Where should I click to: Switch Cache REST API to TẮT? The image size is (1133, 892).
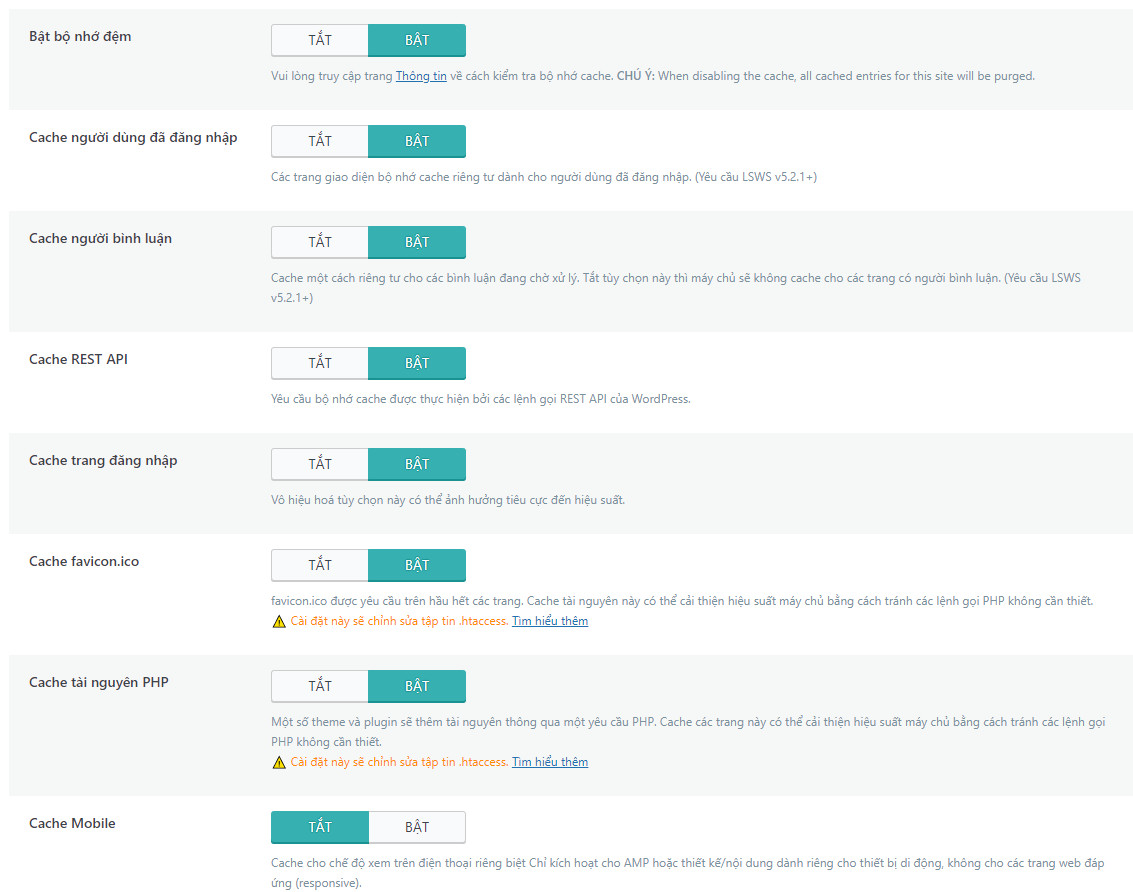point(320,363)
